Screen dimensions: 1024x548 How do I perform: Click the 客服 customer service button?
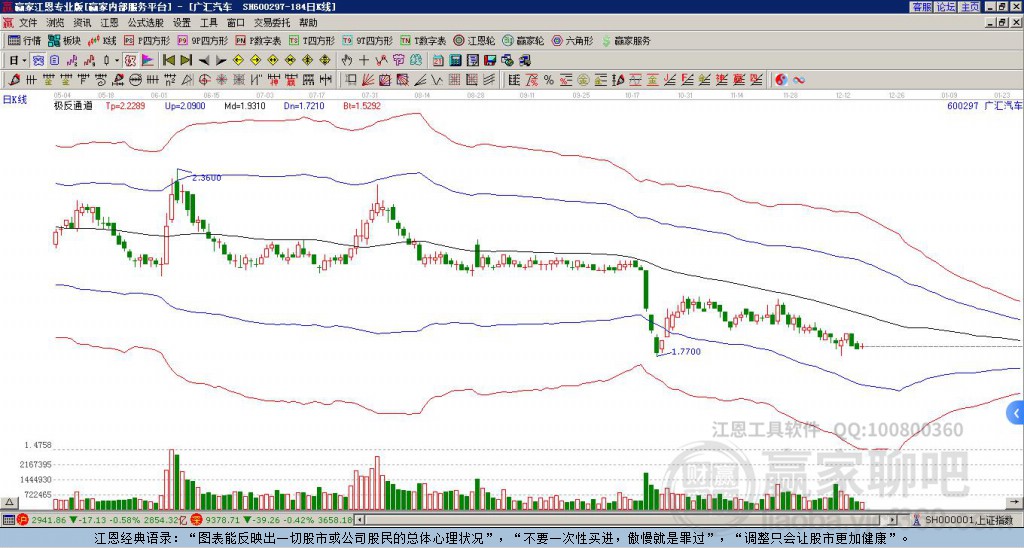point(921,7)
